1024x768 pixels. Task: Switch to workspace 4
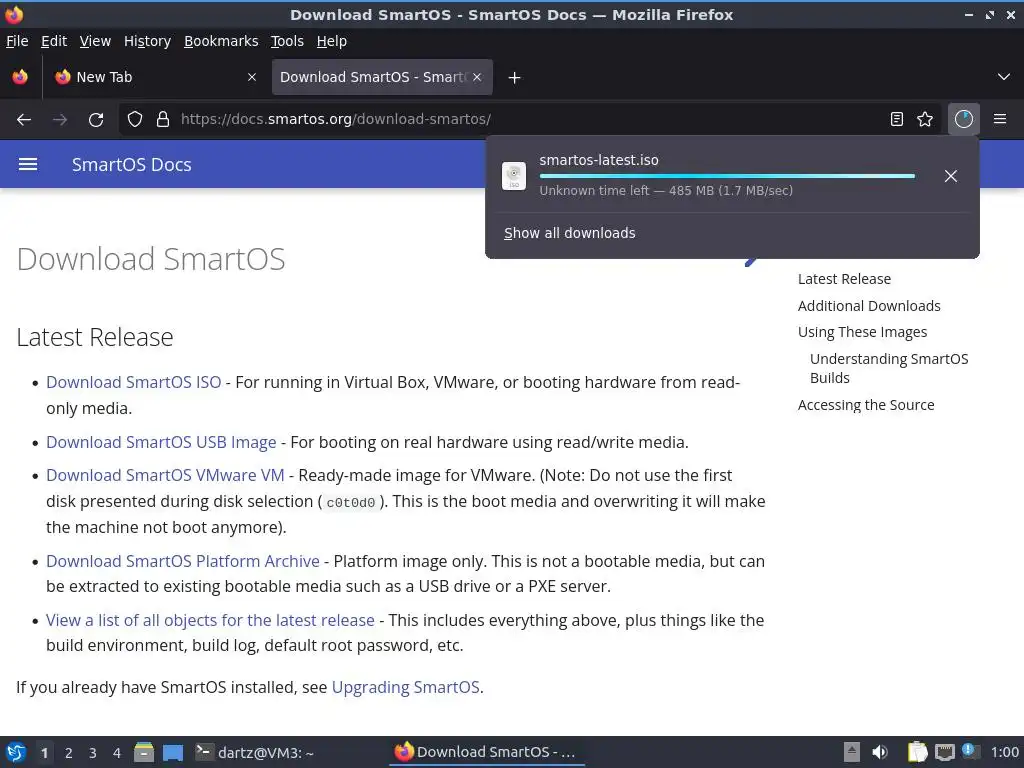[x=117, y=753]
